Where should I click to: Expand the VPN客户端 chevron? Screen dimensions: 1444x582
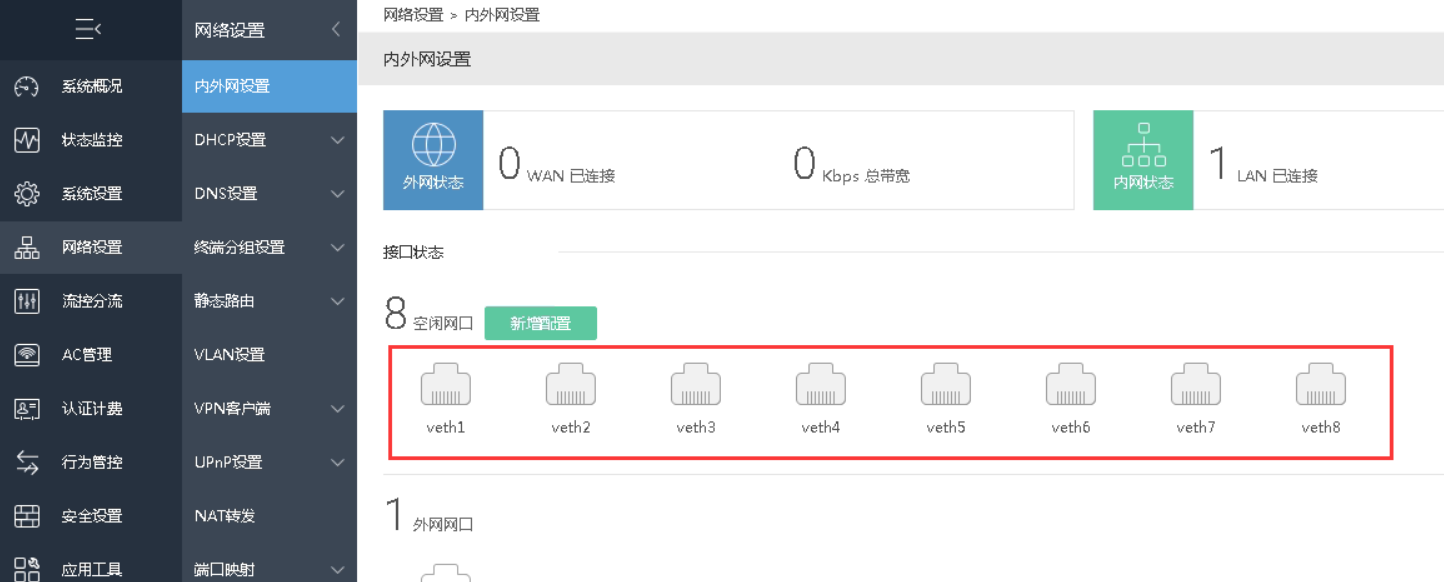[337, 409]
